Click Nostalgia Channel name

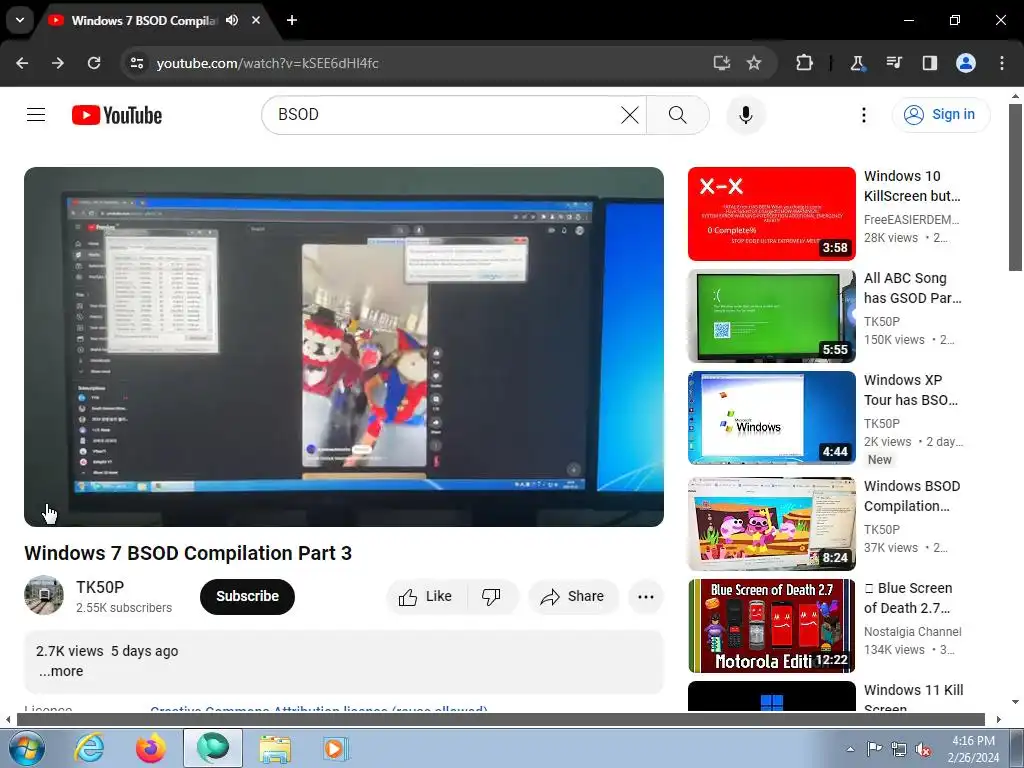point(912,632)
